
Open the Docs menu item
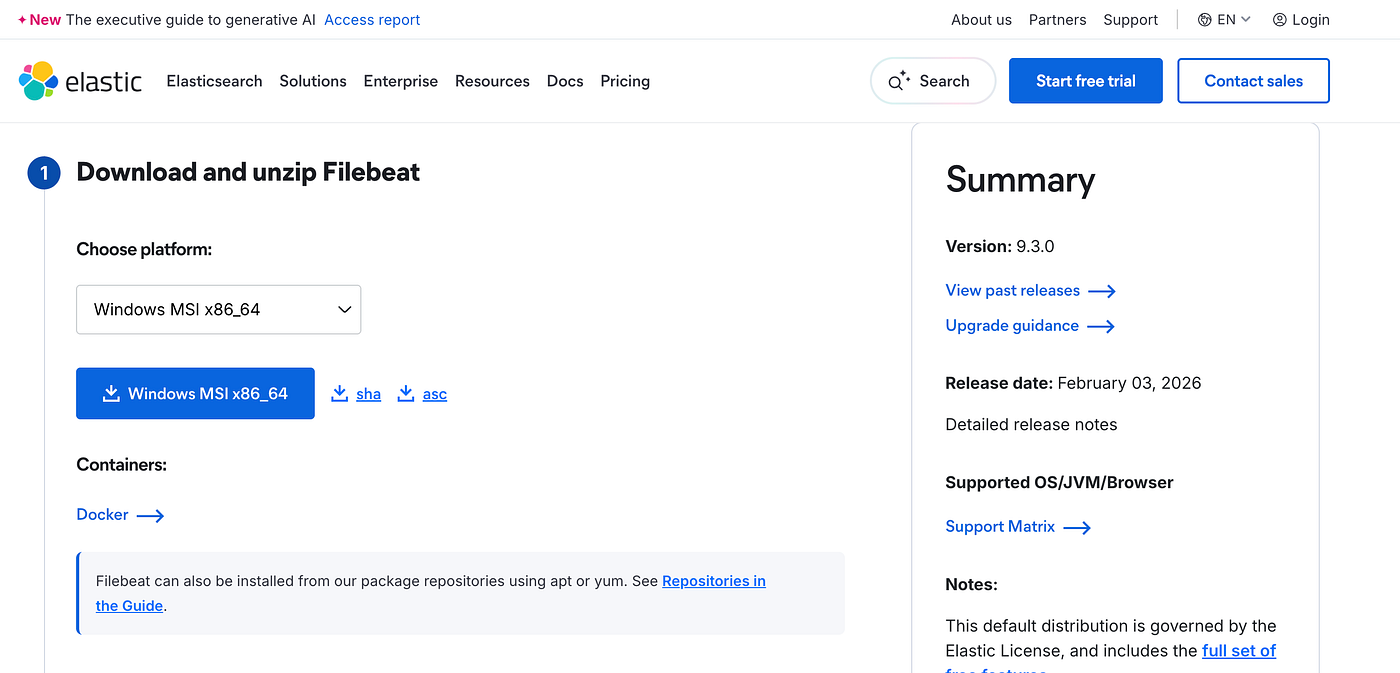[x=565, y=81]
